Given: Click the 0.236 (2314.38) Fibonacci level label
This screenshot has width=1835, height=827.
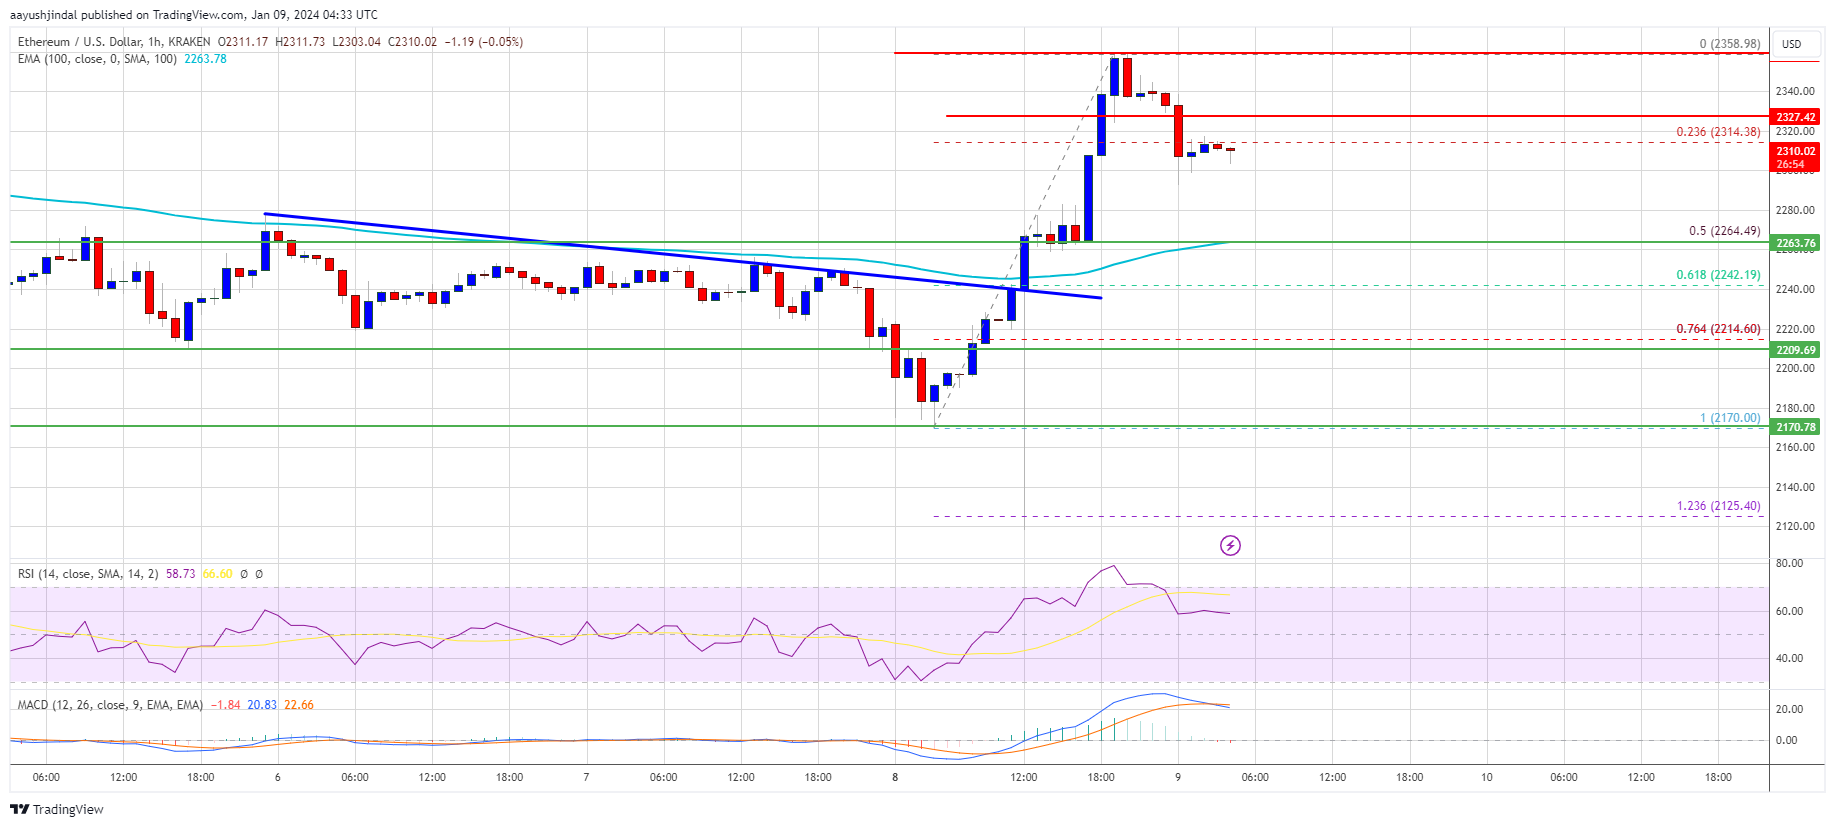Looking at the screenshot, I should [x=1717, y=132].
